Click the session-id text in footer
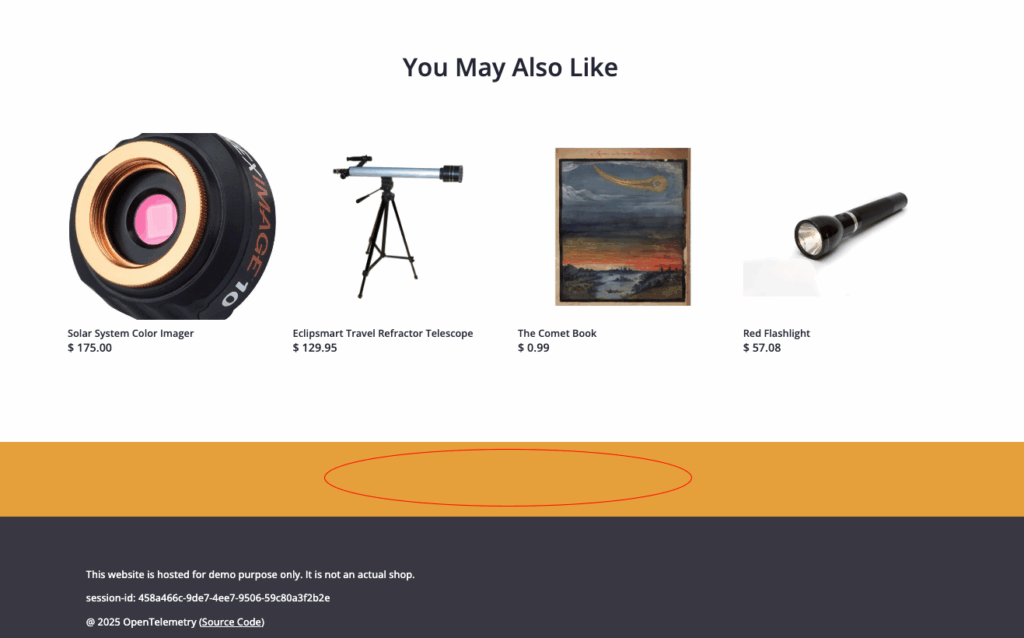This screenshot has width=1024, height=638. point(208,598)
